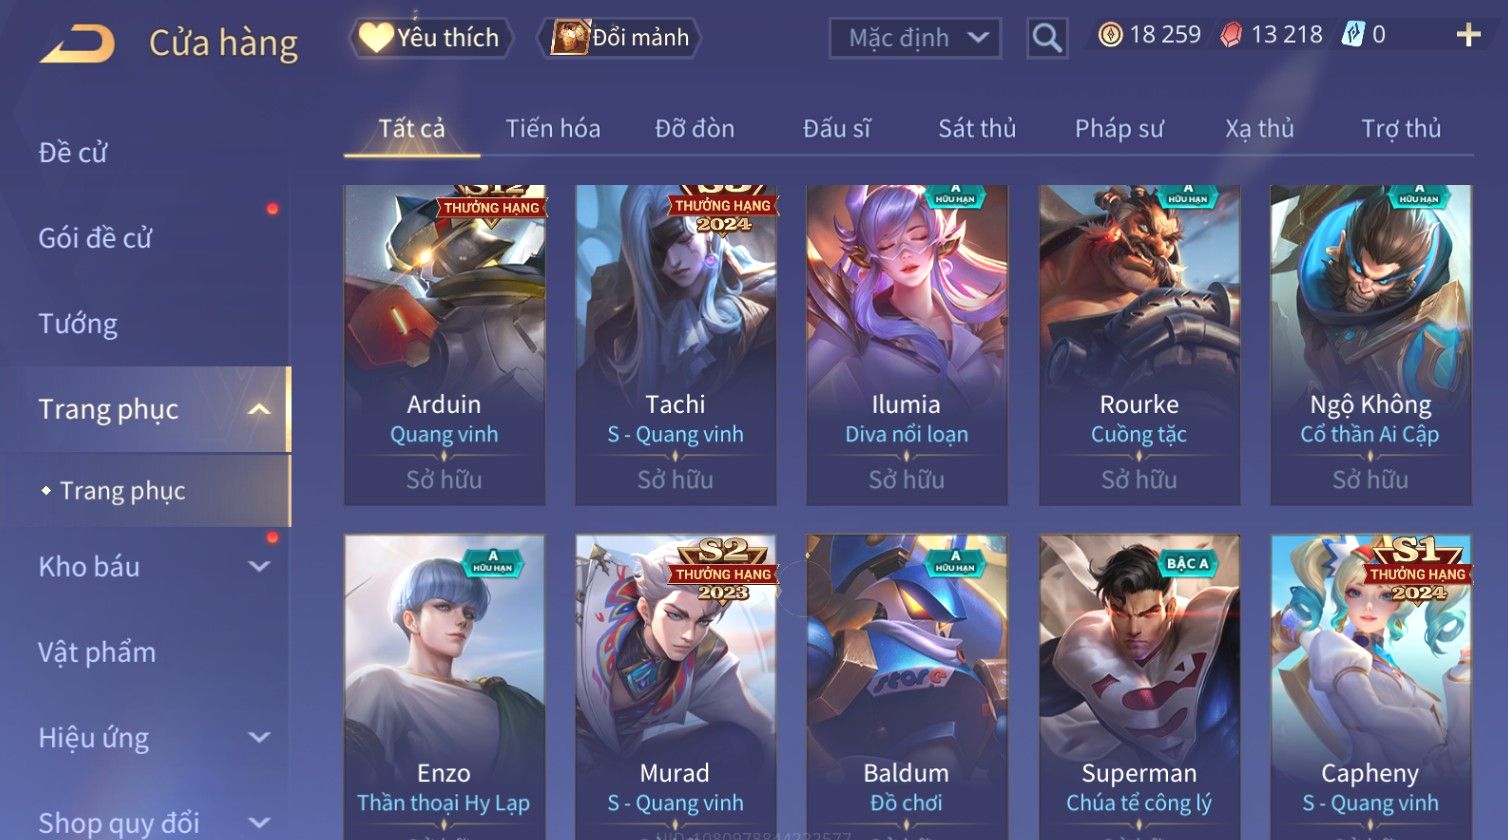Click the red gem currency icon
1508x840 pixels.
pos(1231,35)
